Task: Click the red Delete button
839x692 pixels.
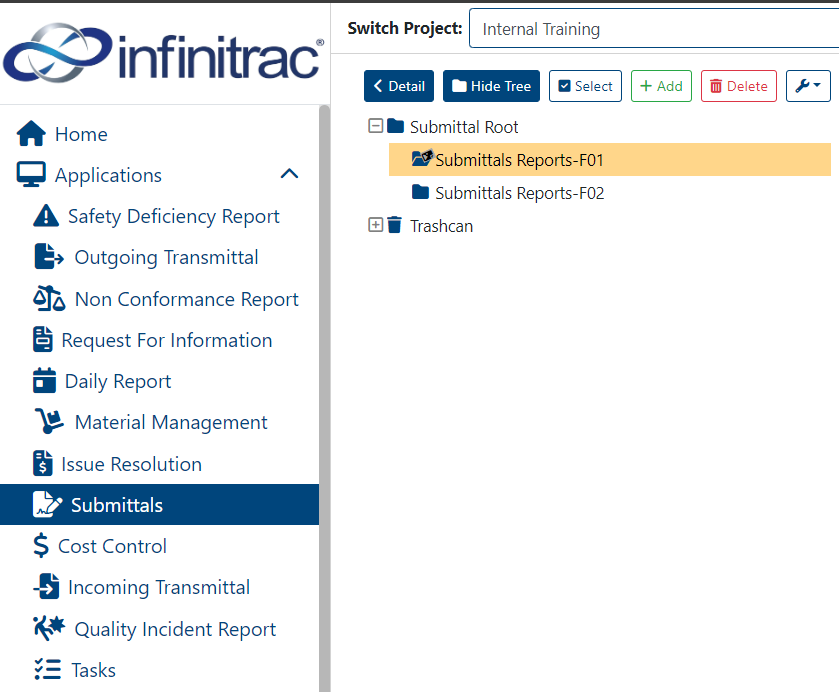Action: (738, 86)
